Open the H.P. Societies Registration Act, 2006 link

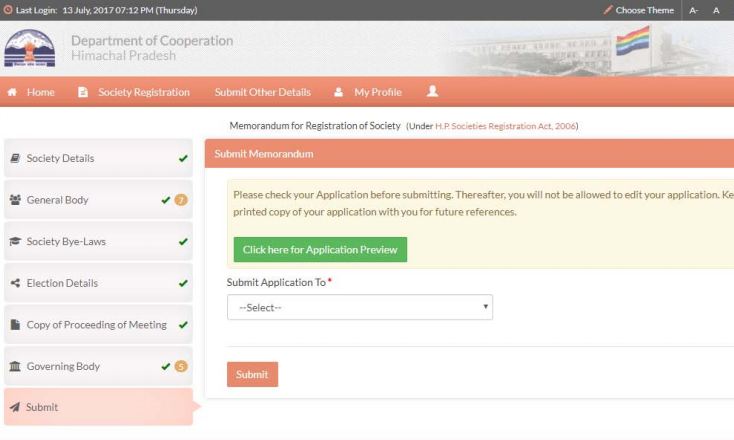tap(506, 126)
